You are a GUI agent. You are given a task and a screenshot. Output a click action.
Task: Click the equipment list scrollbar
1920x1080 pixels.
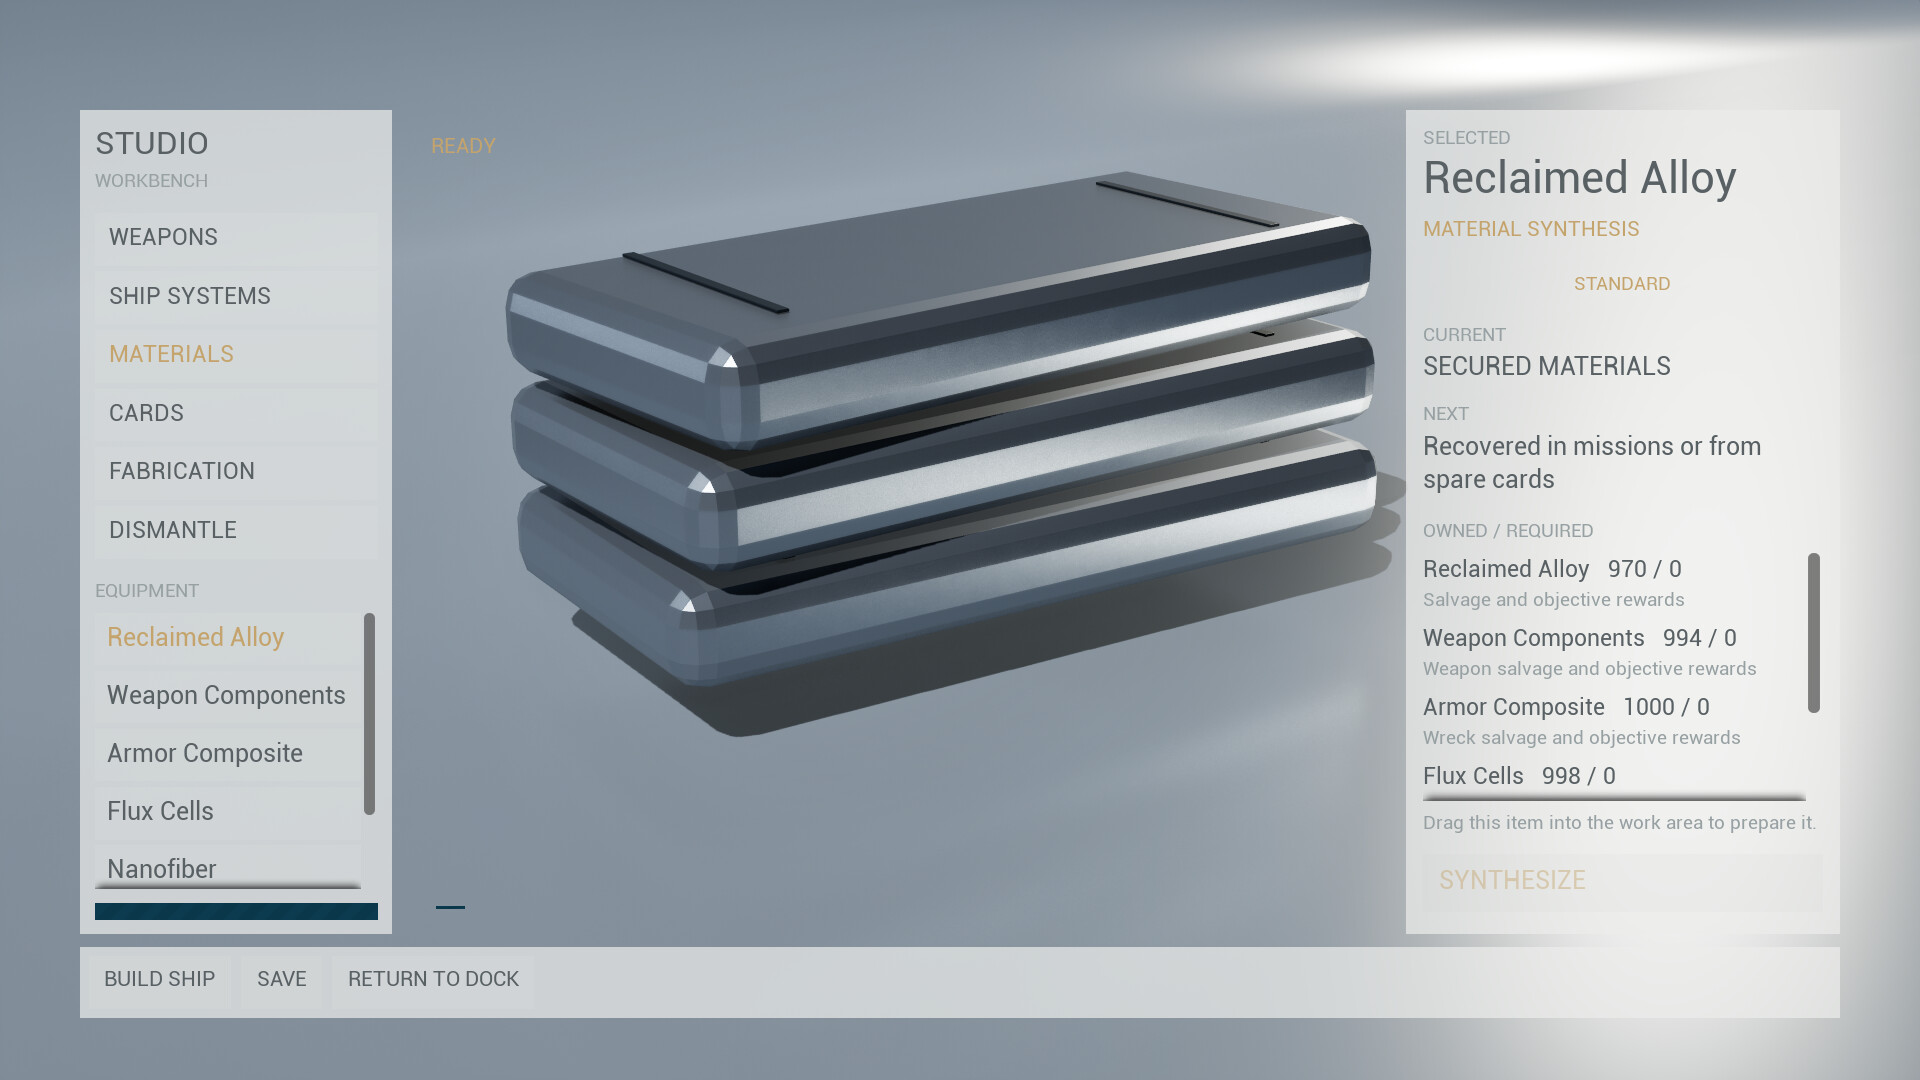[369, 714]
